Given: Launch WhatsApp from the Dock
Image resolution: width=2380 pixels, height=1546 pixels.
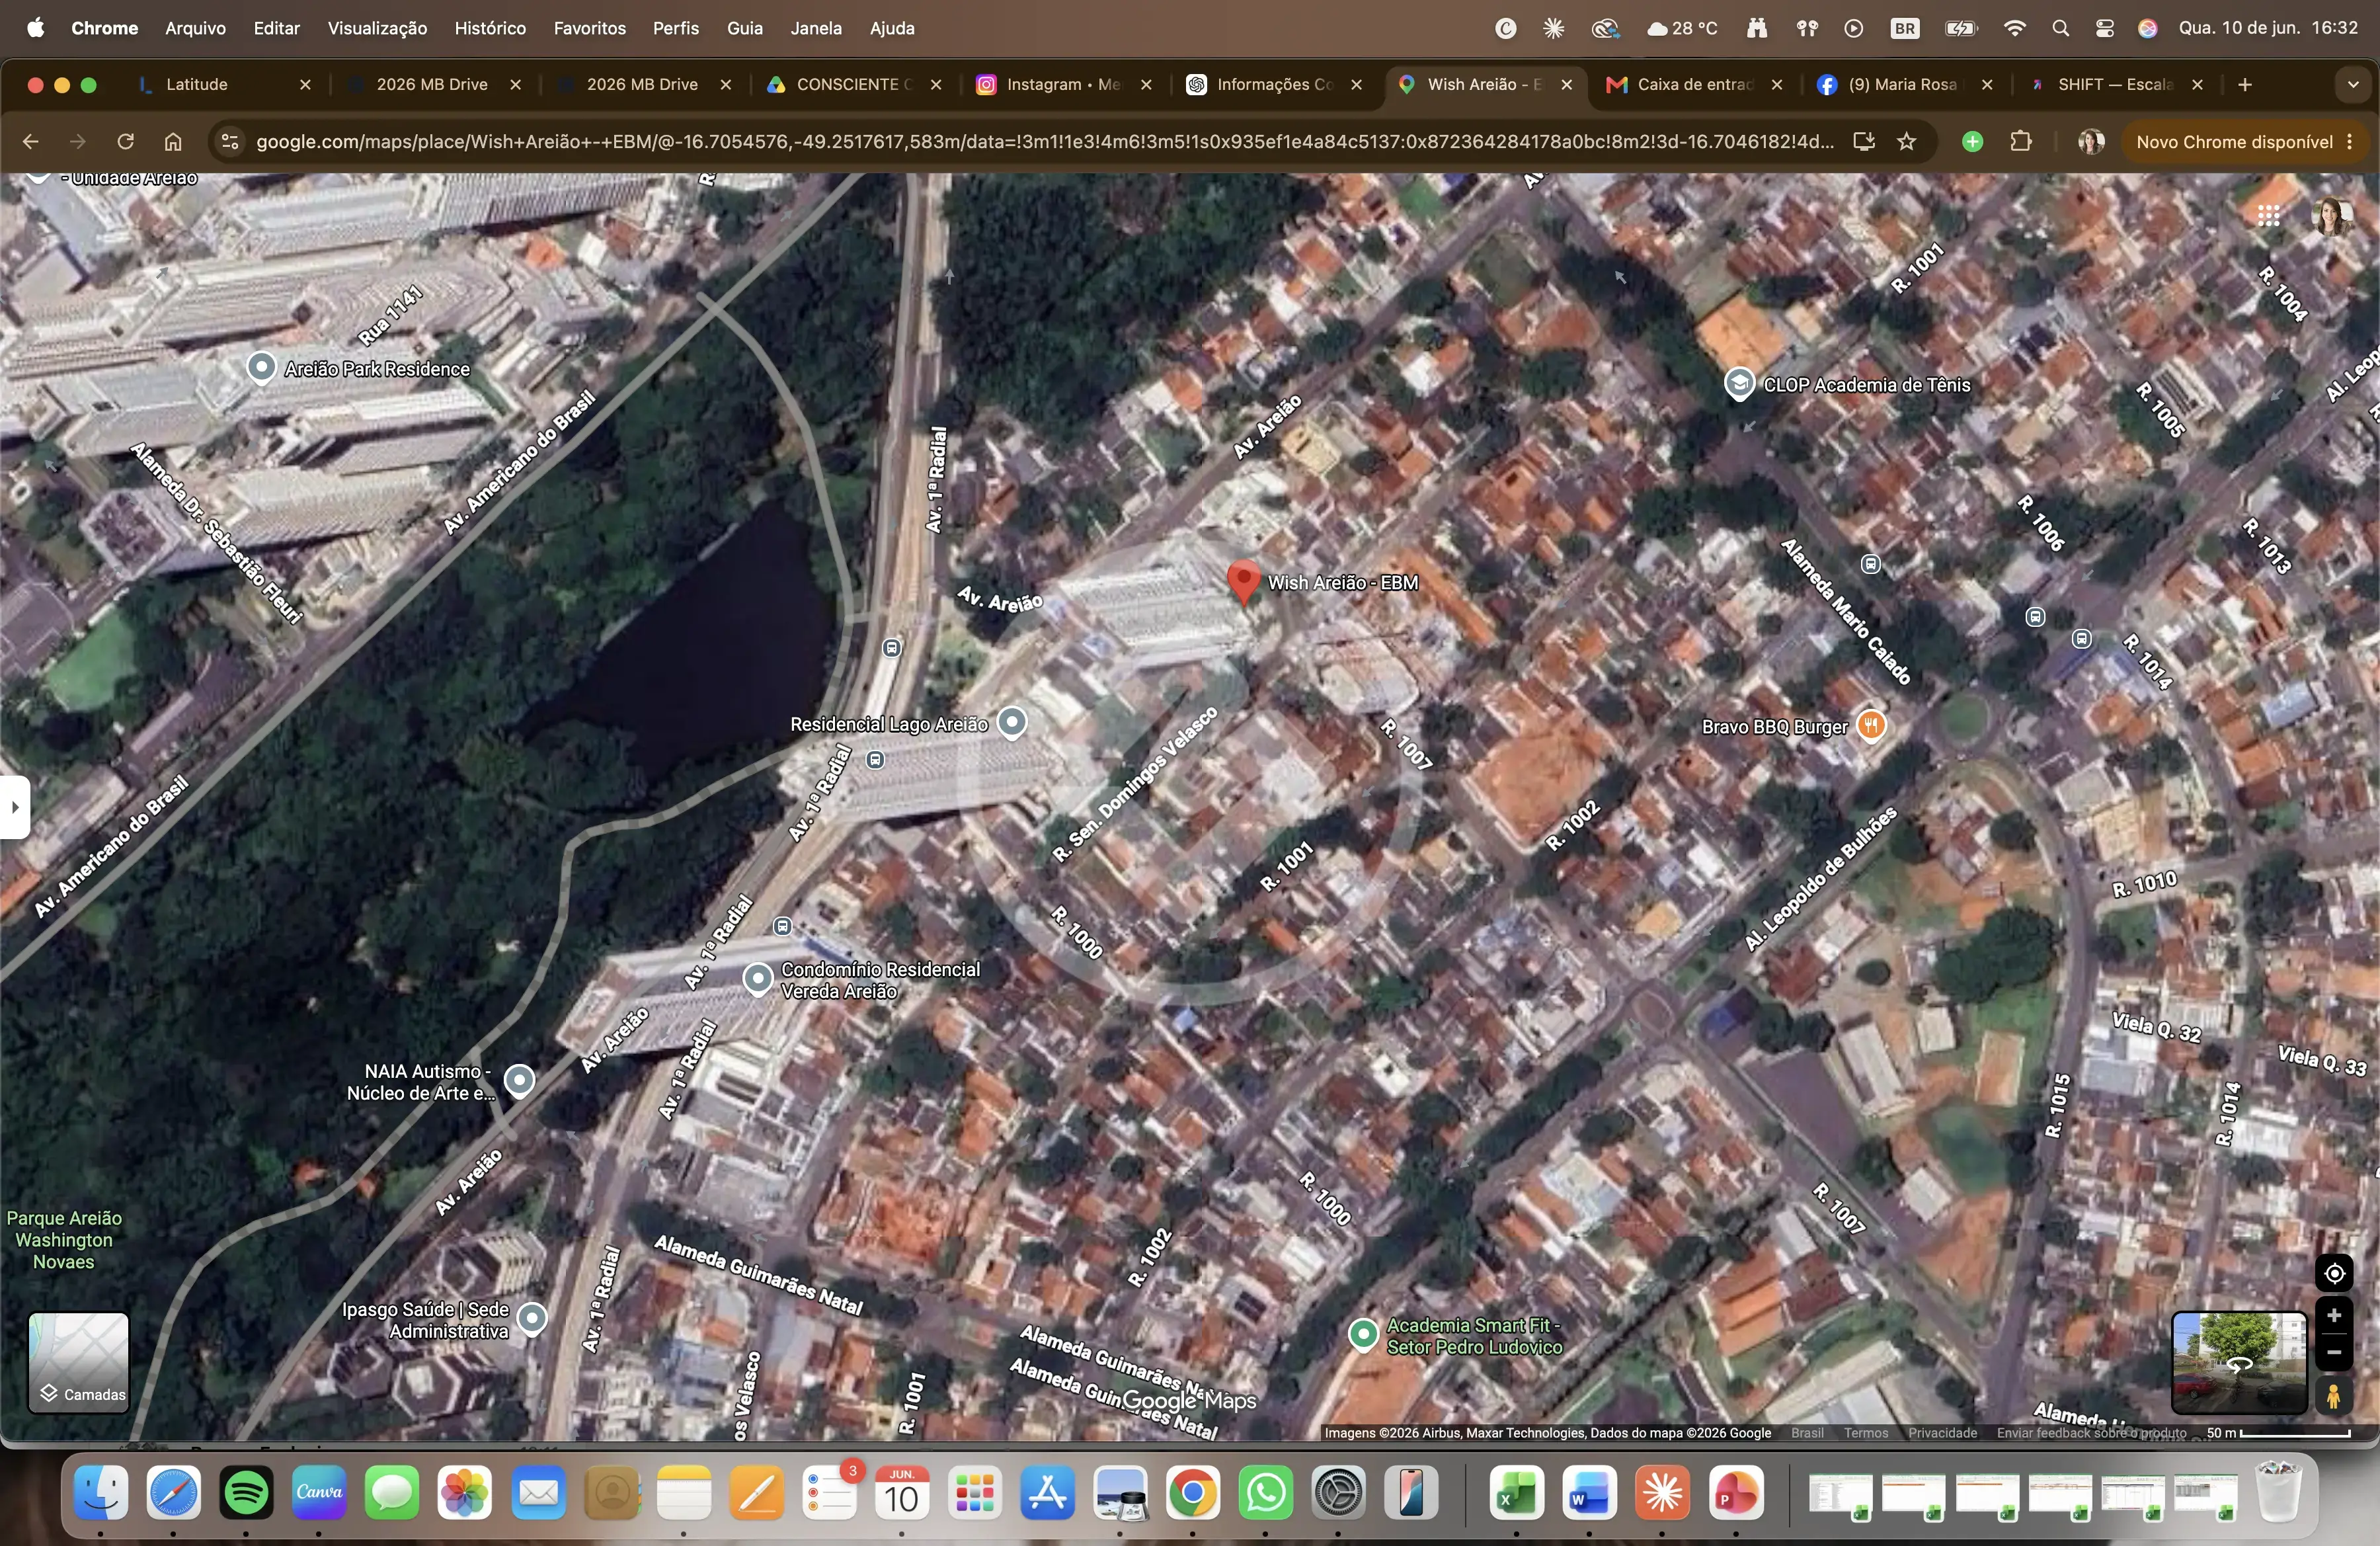Looking at the screenshot, I should coord(1266,1493).
